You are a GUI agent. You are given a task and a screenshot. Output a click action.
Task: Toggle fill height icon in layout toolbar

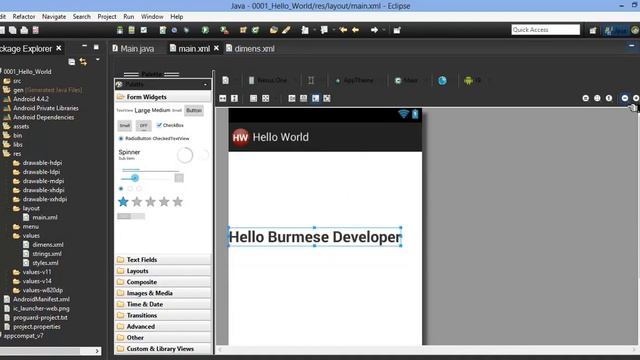(234, 98)
